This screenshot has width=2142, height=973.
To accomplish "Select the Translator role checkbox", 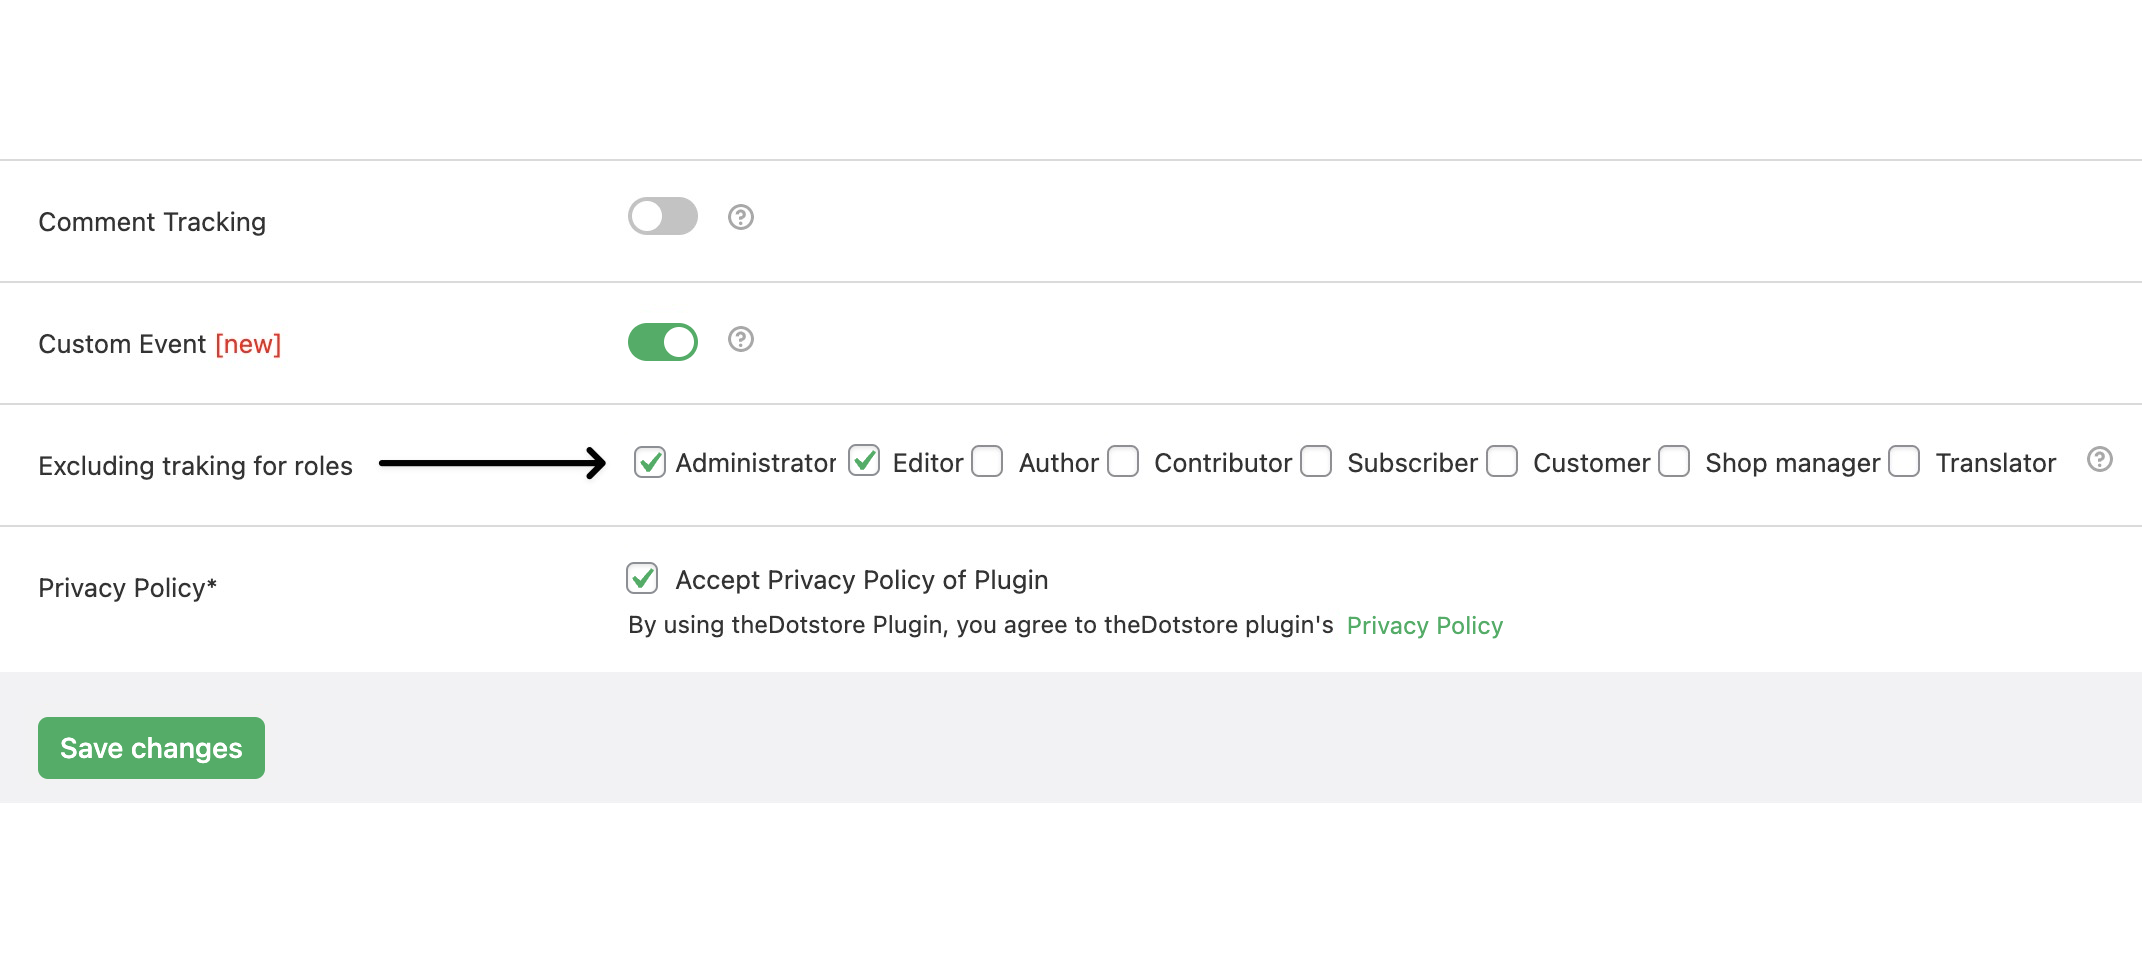I will 1904,461.
